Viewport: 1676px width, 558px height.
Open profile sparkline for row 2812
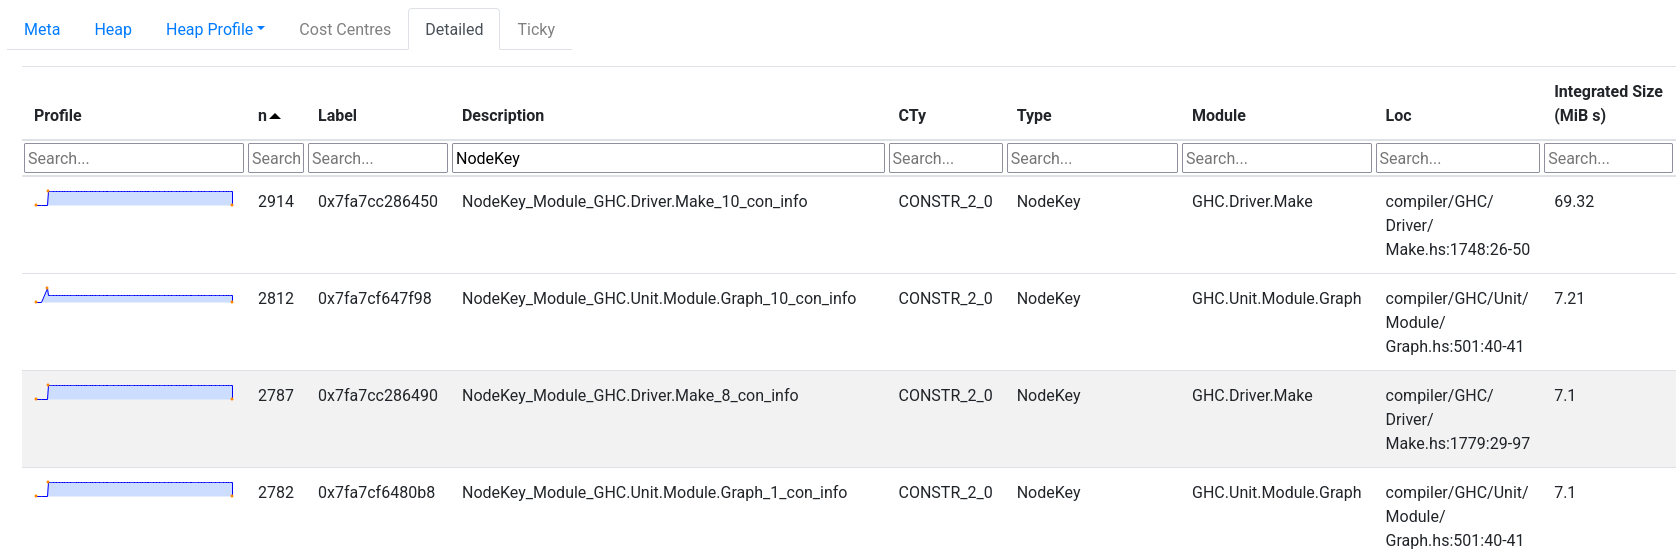134,295
